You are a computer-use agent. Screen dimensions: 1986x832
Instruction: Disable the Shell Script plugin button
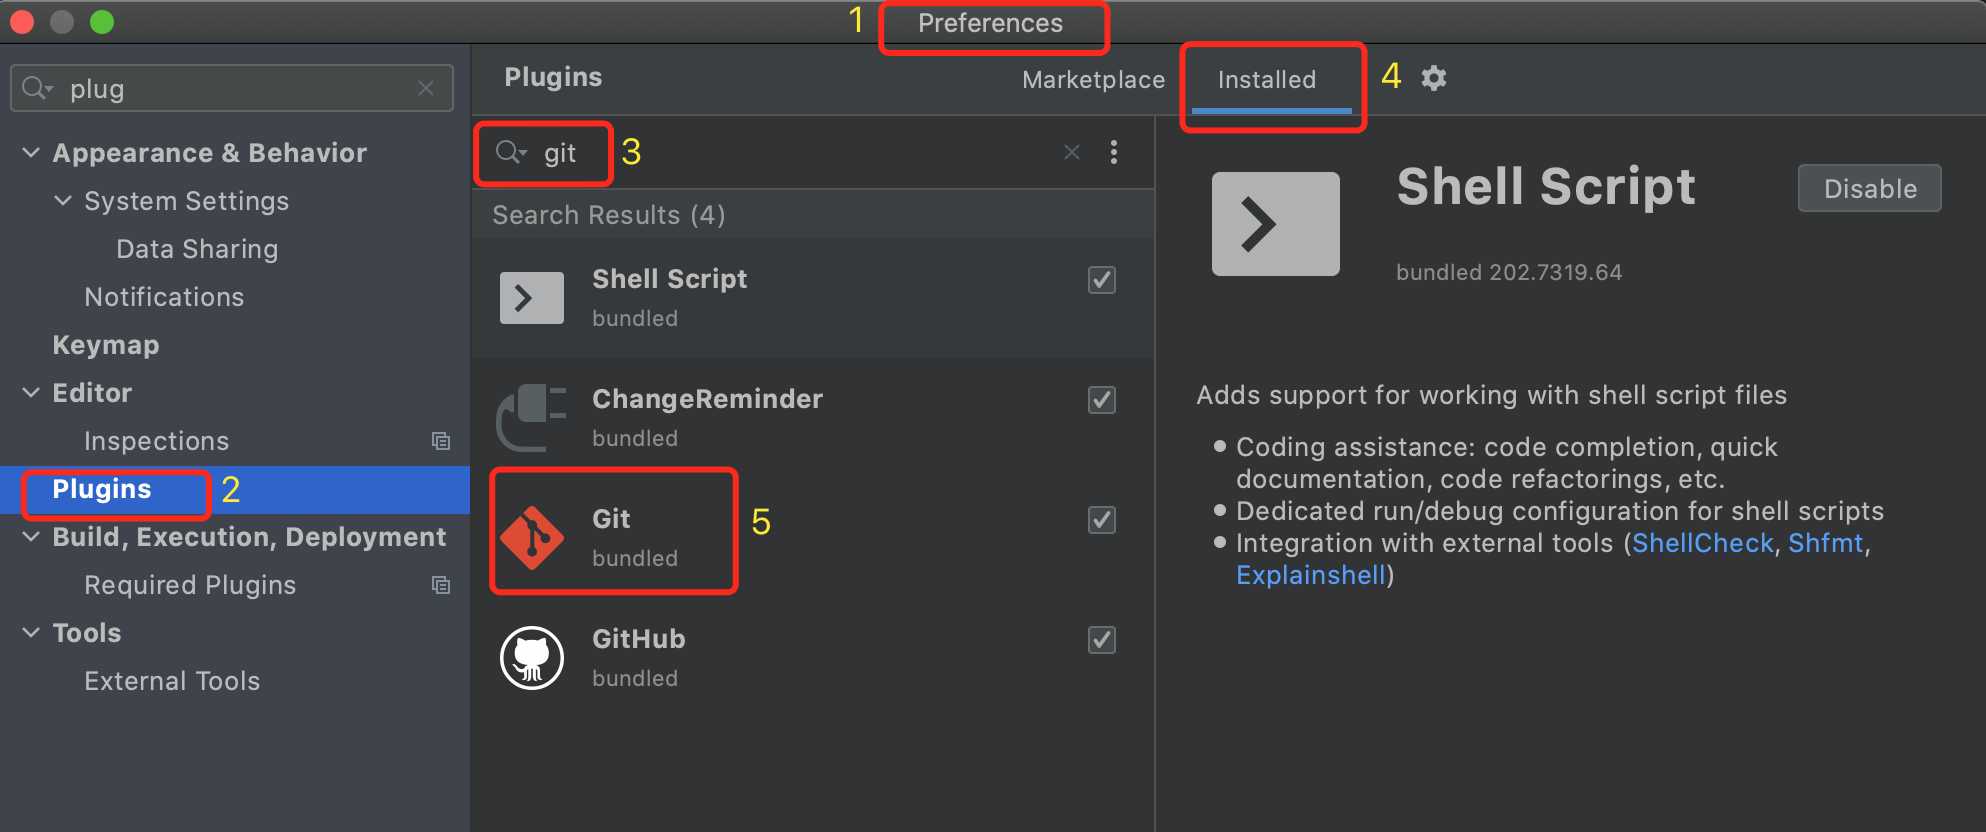(1870, 188)
